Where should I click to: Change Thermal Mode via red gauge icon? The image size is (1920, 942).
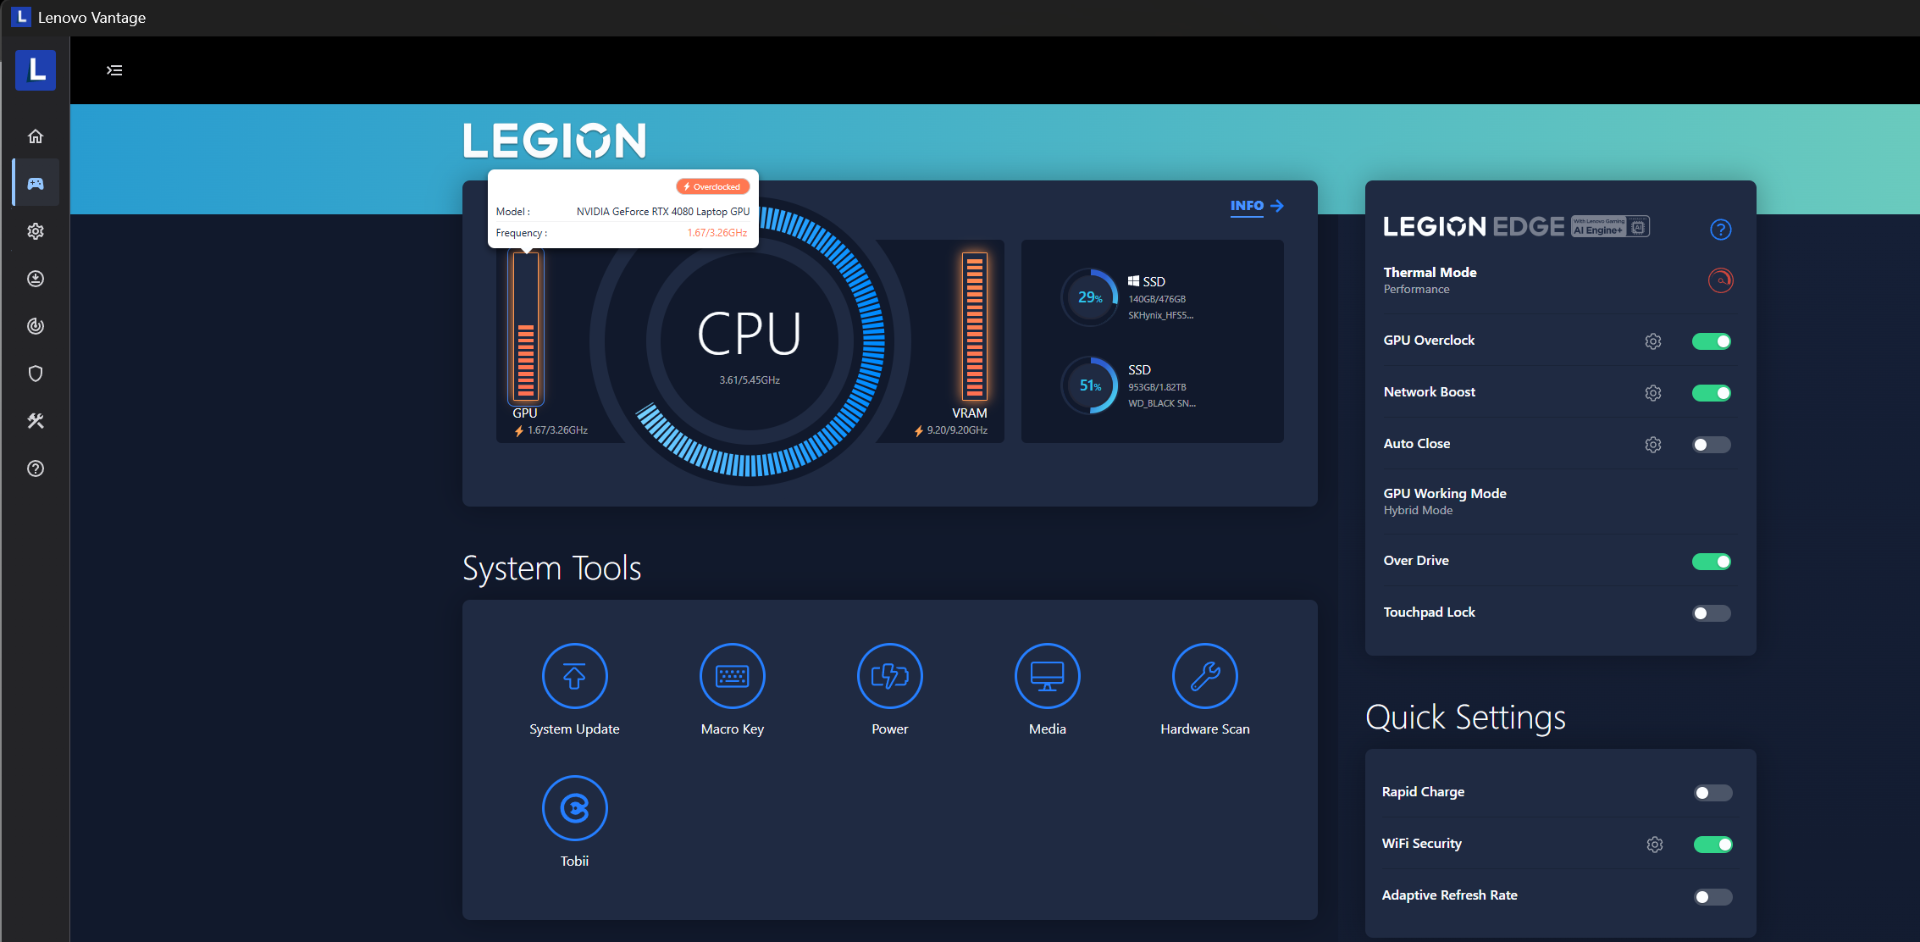click(1720, 280)
